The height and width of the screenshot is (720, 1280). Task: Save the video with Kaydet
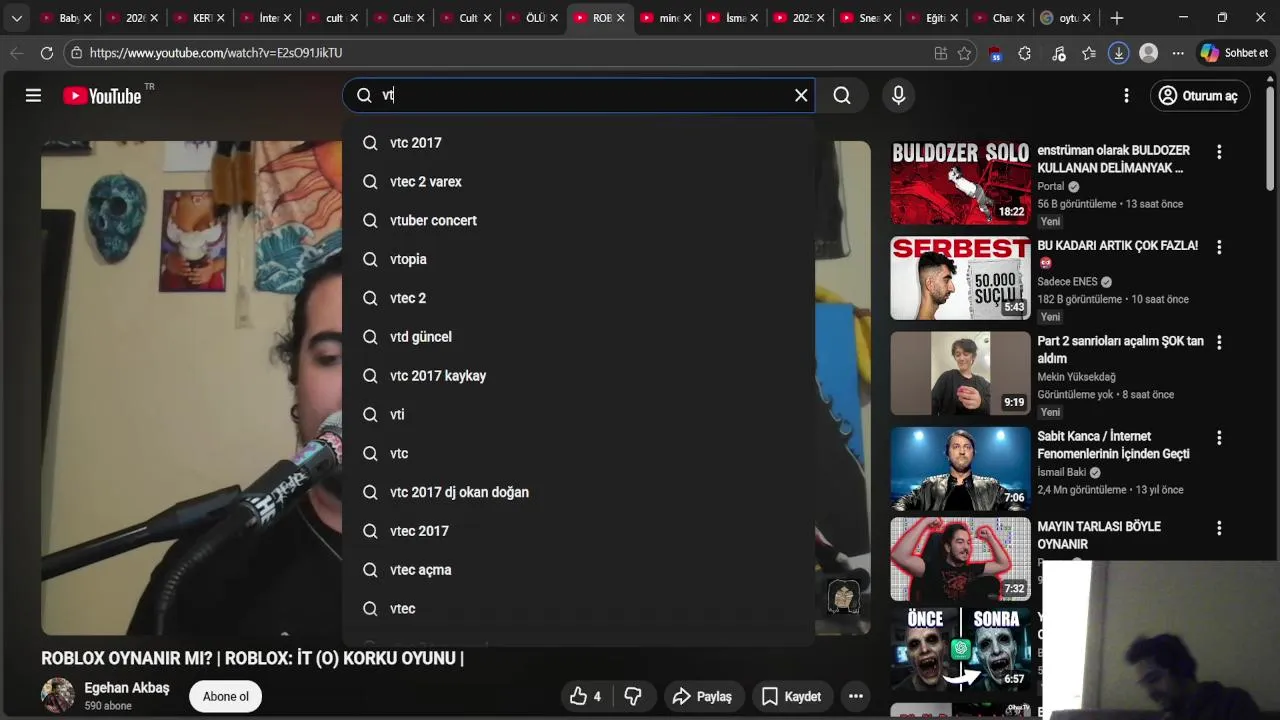click(x=791, y=696)
